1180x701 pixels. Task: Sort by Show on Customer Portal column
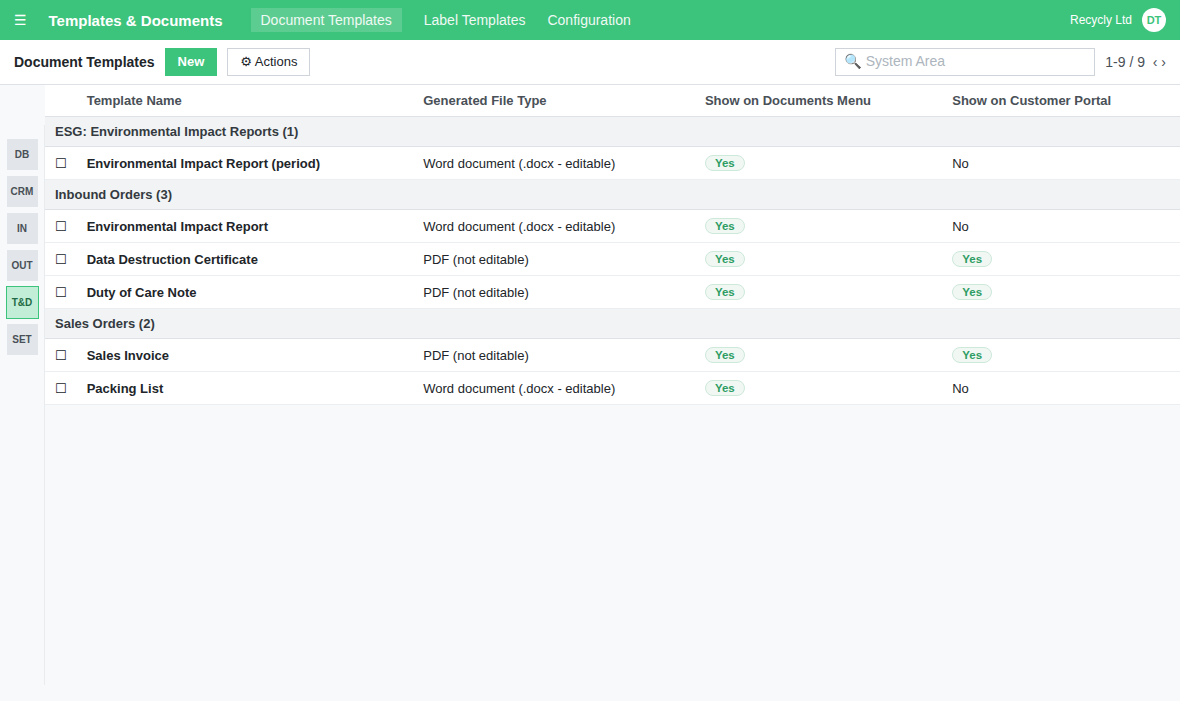pos(1031,101)
